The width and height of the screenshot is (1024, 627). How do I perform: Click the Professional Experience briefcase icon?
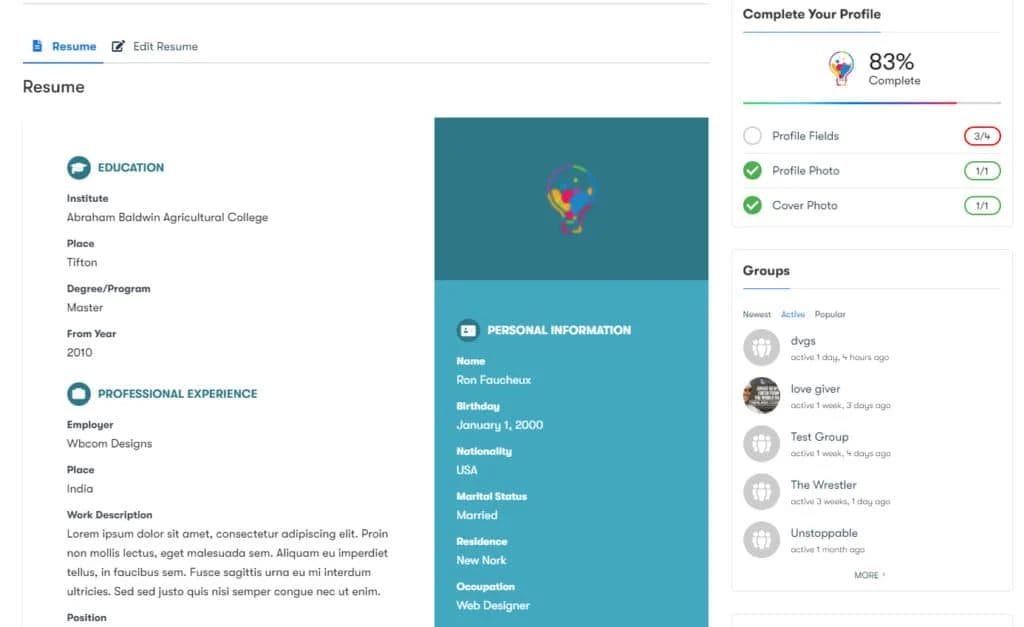pyautogui.click(x=78, y=394)
